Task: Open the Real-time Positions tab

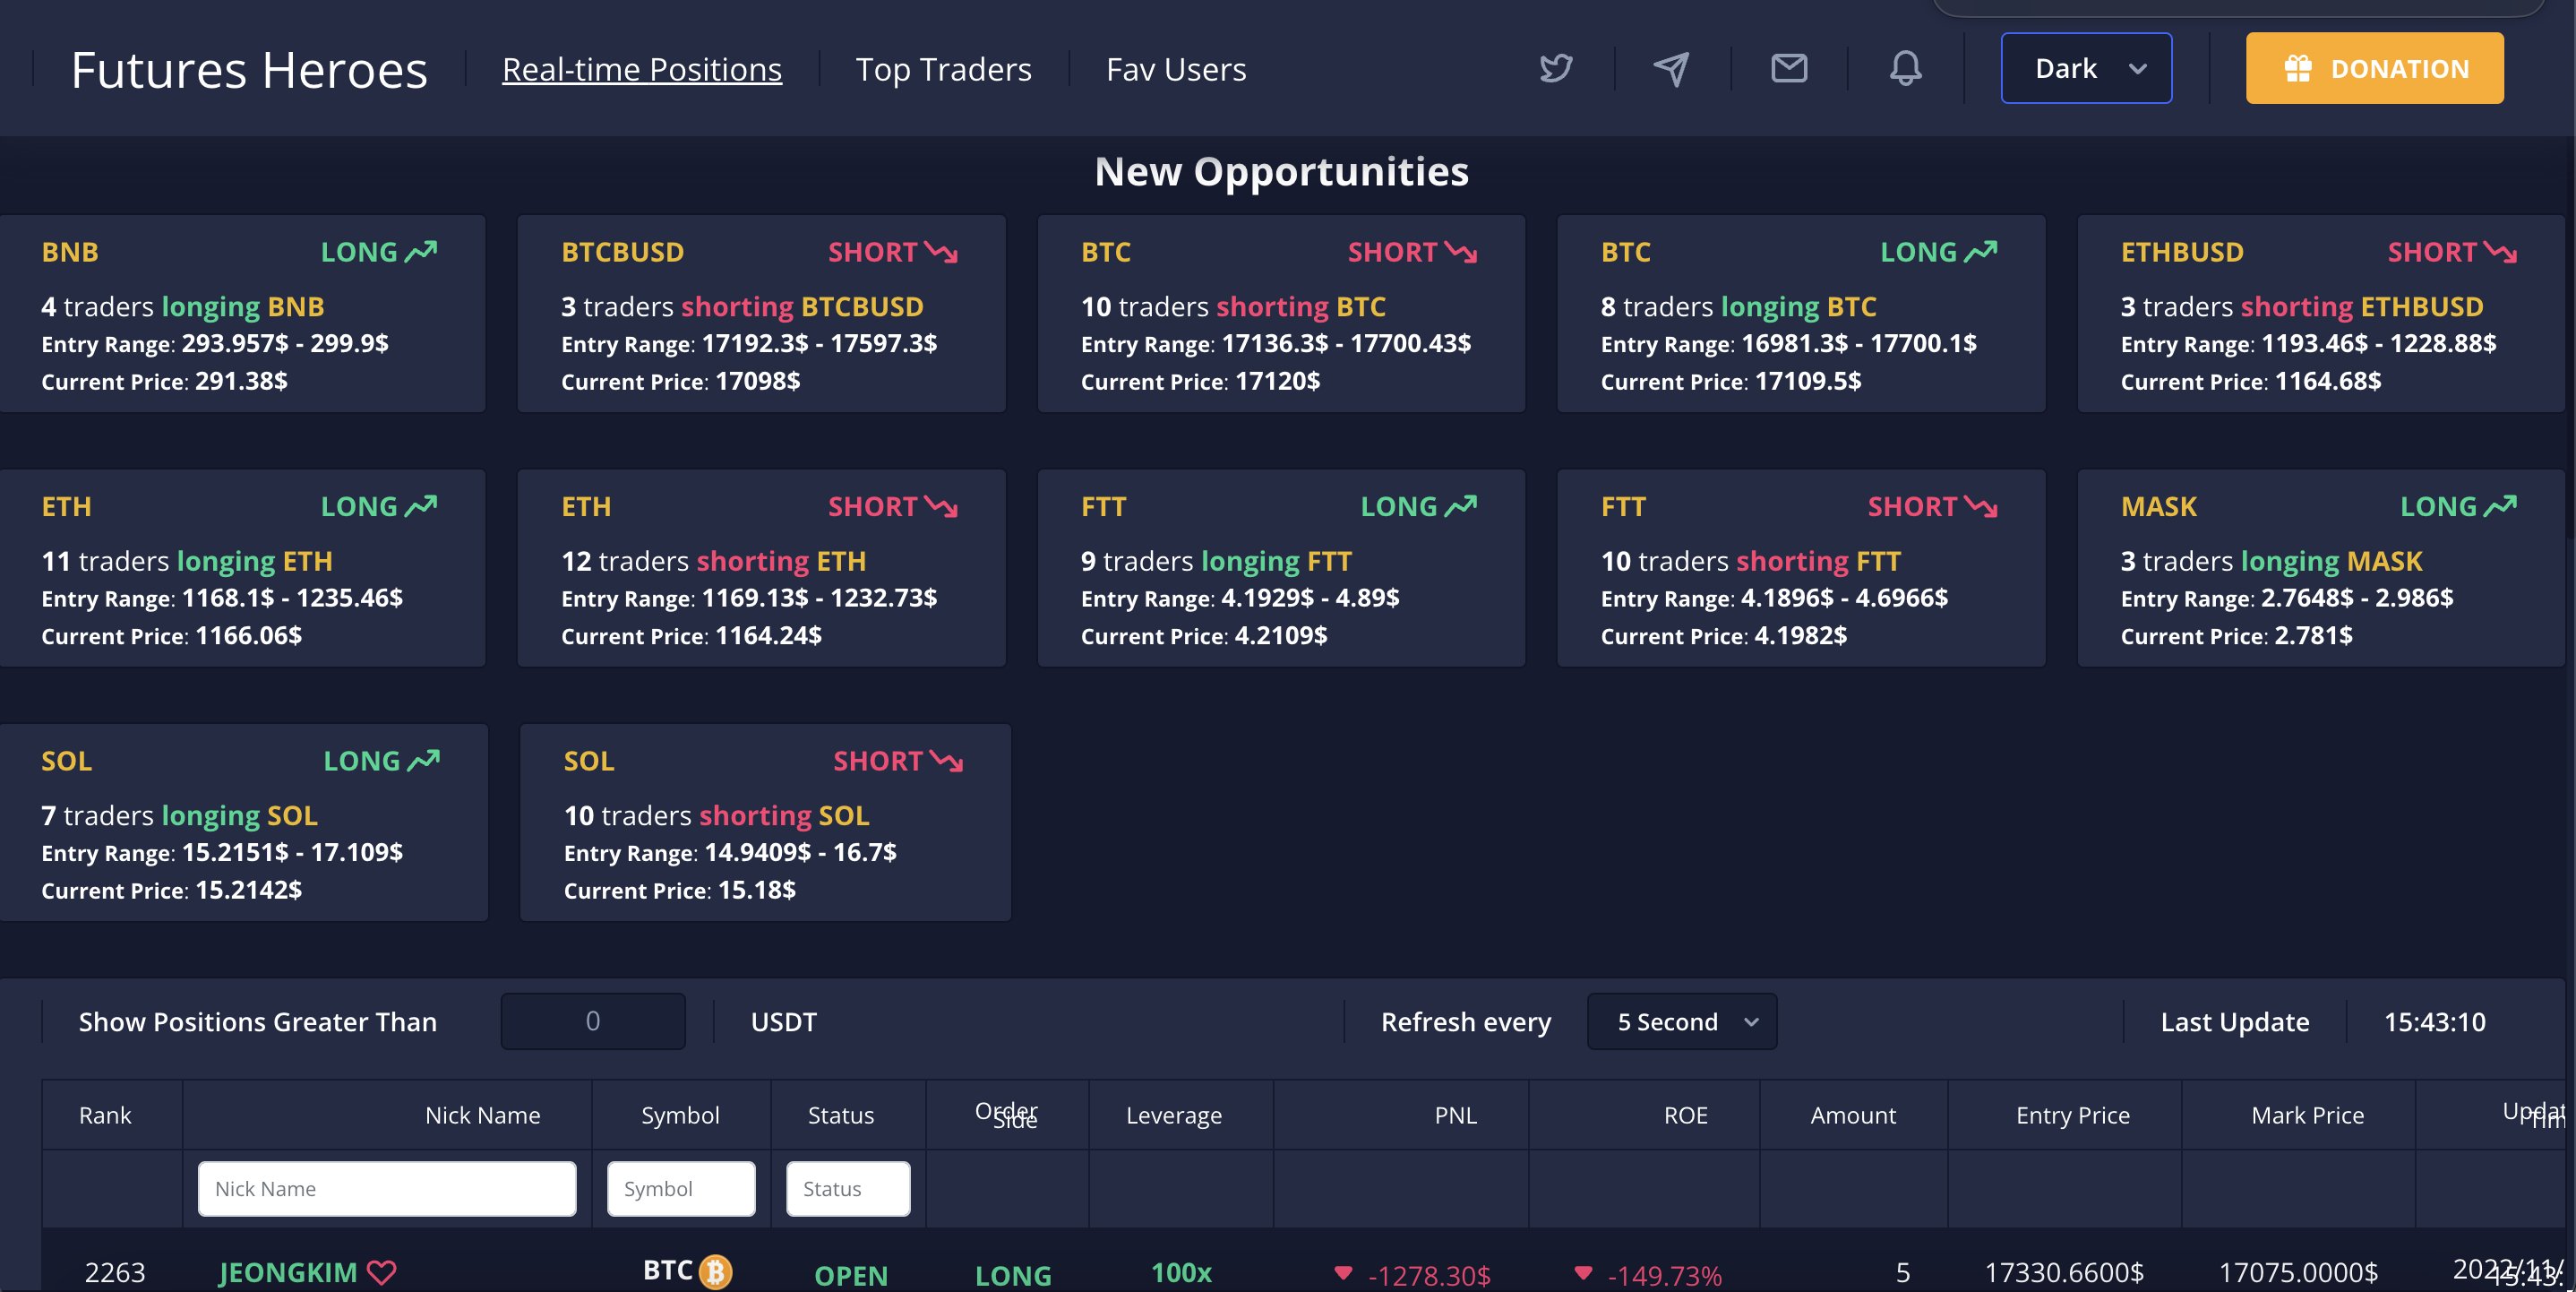Action: coord(642,68)
